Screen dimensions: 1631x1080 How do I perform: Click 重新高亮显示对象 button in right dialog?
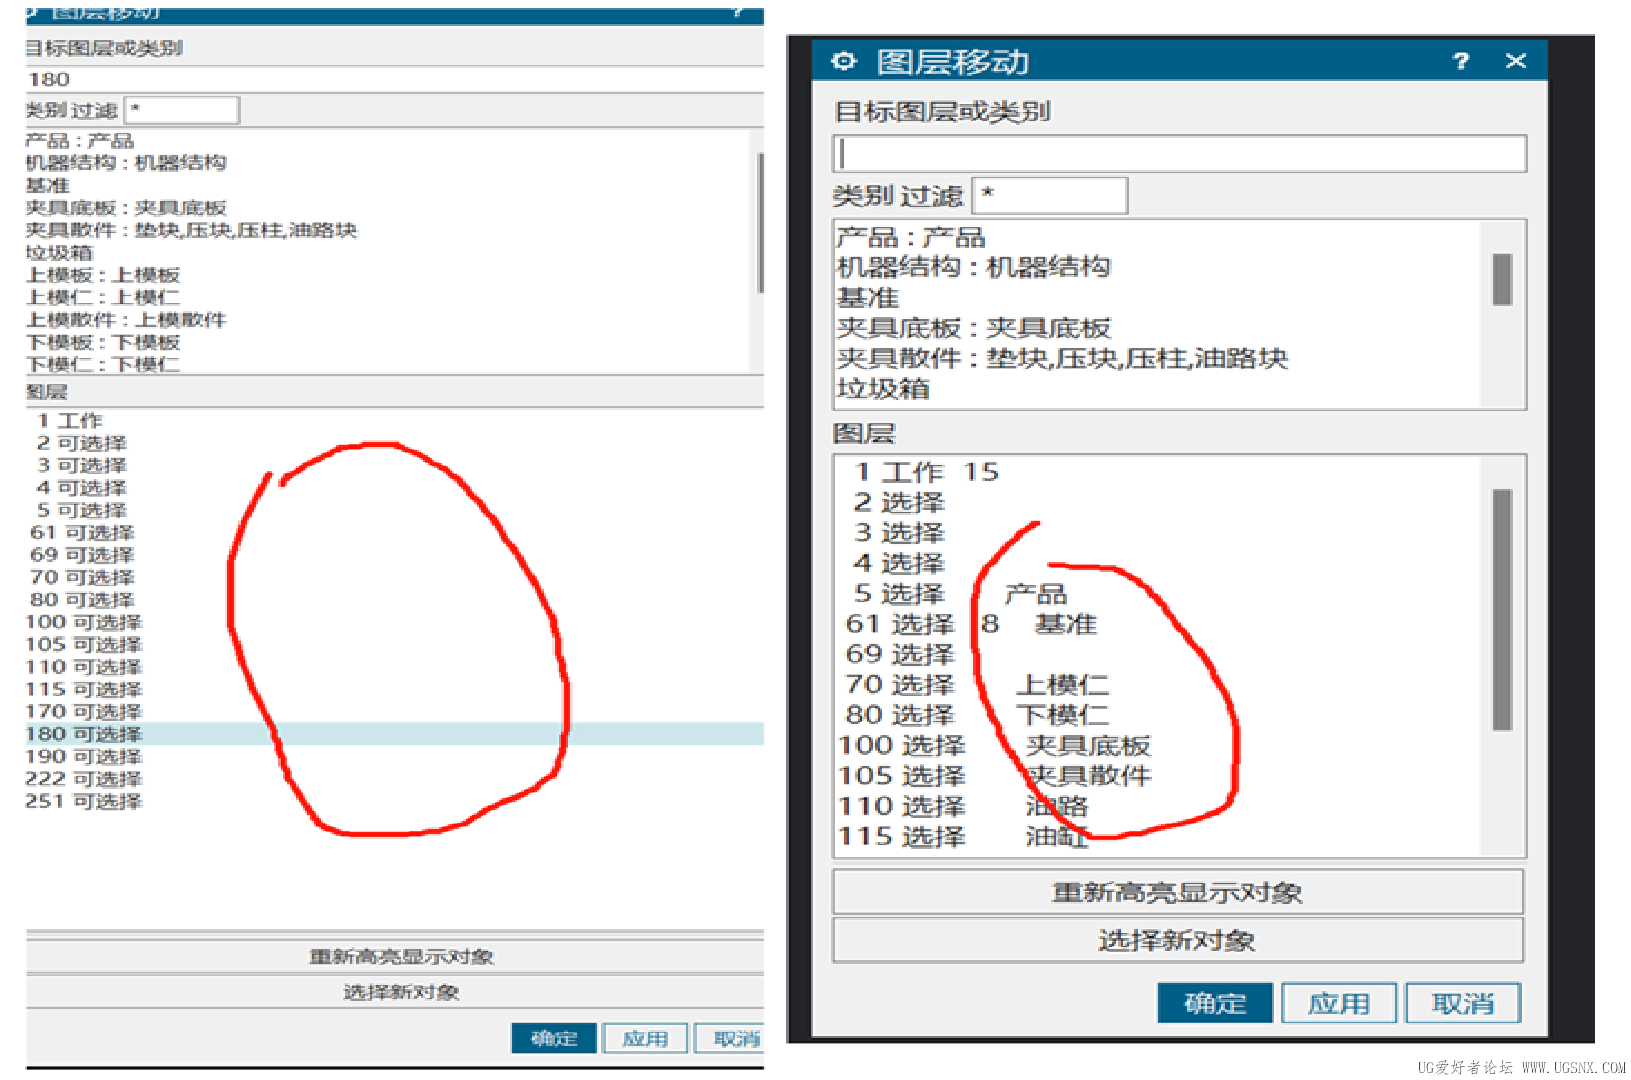[x=1178, y=892]
